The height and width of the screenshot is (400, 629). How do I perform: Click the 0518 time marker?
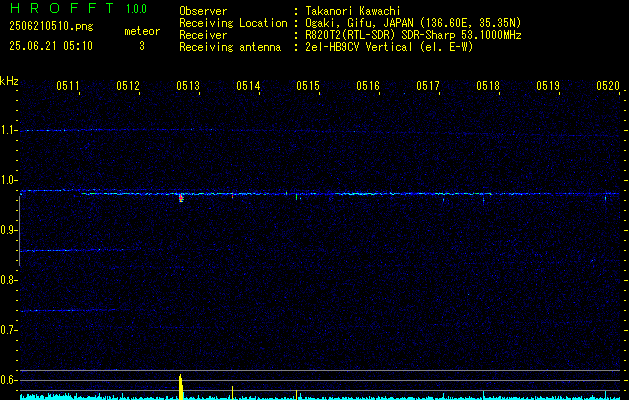coord(488,85)
